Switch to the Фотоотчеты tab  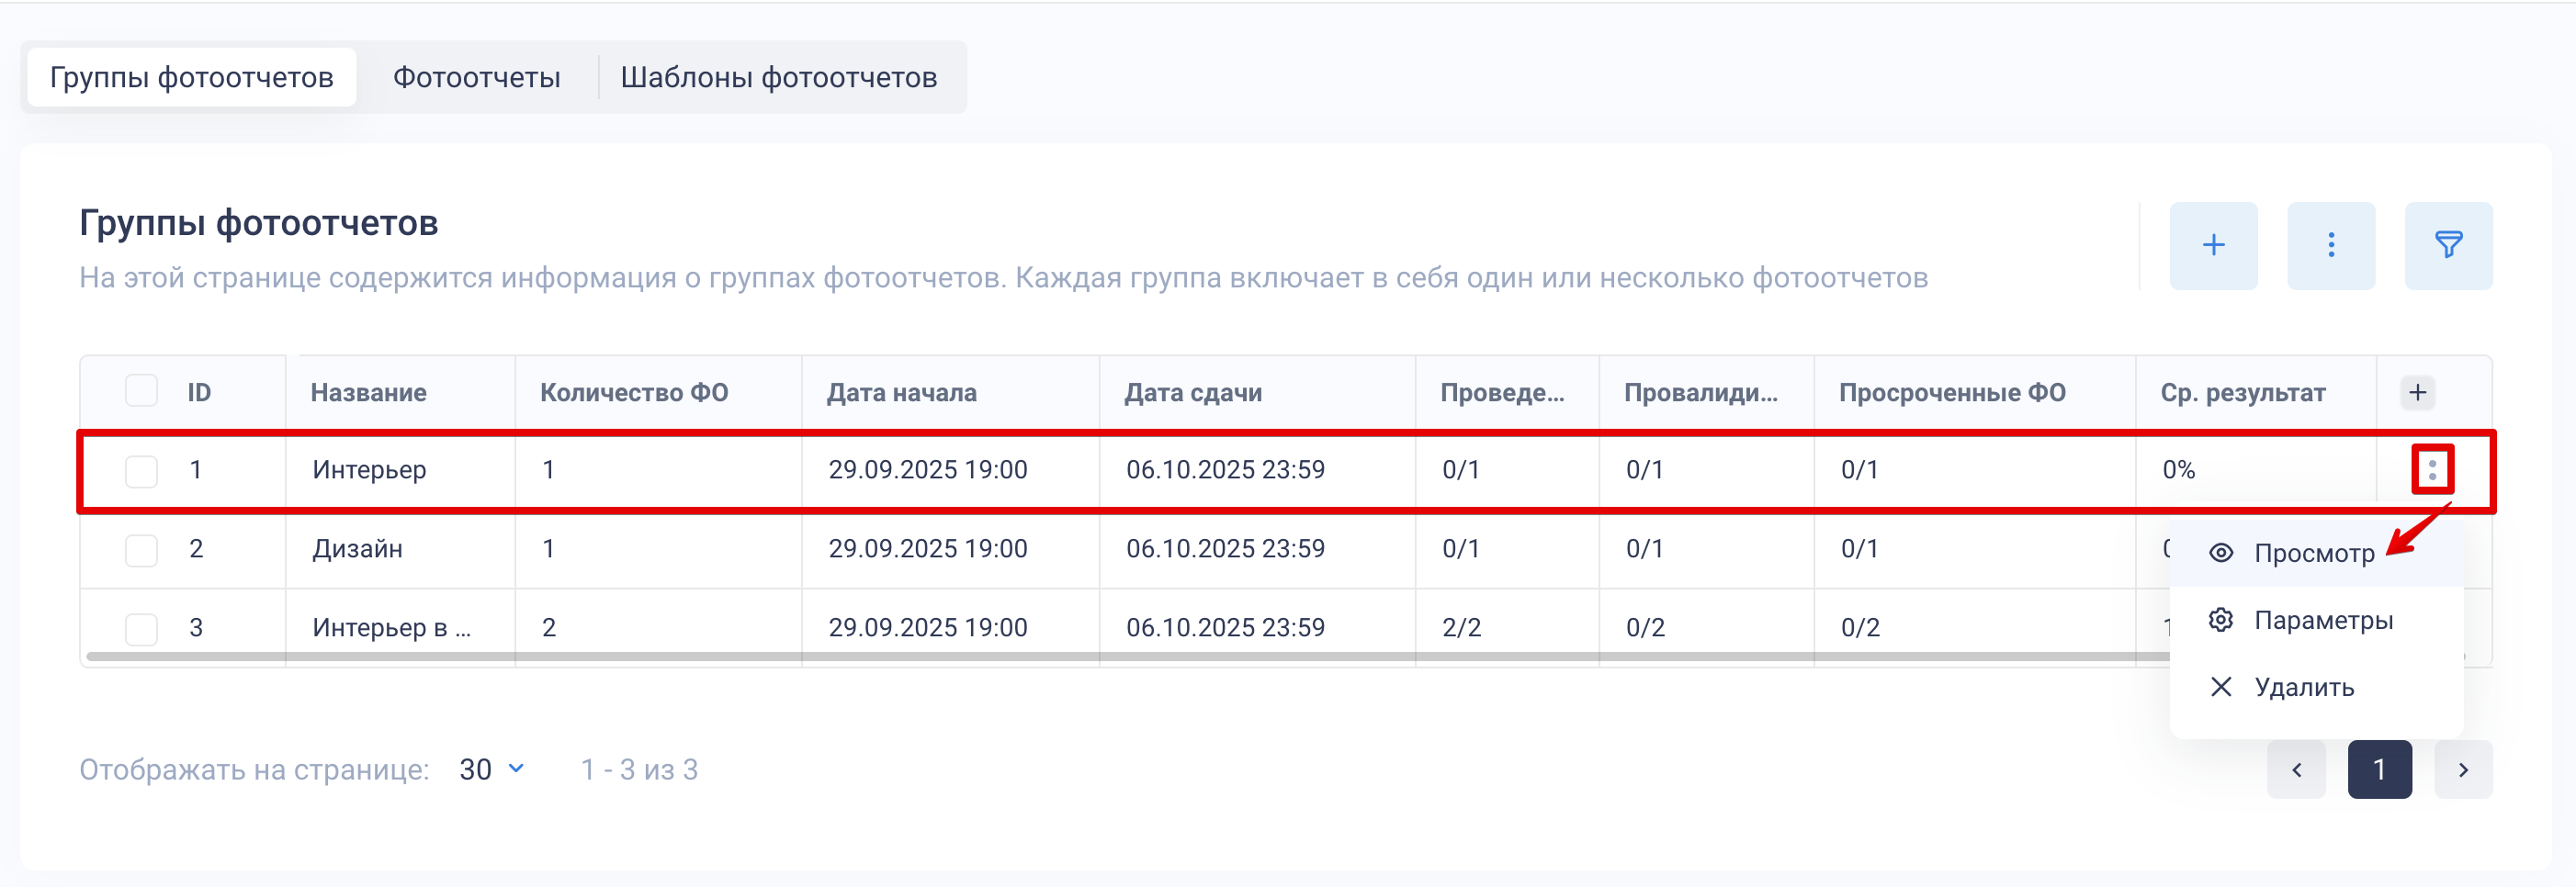tap(476, 77)
